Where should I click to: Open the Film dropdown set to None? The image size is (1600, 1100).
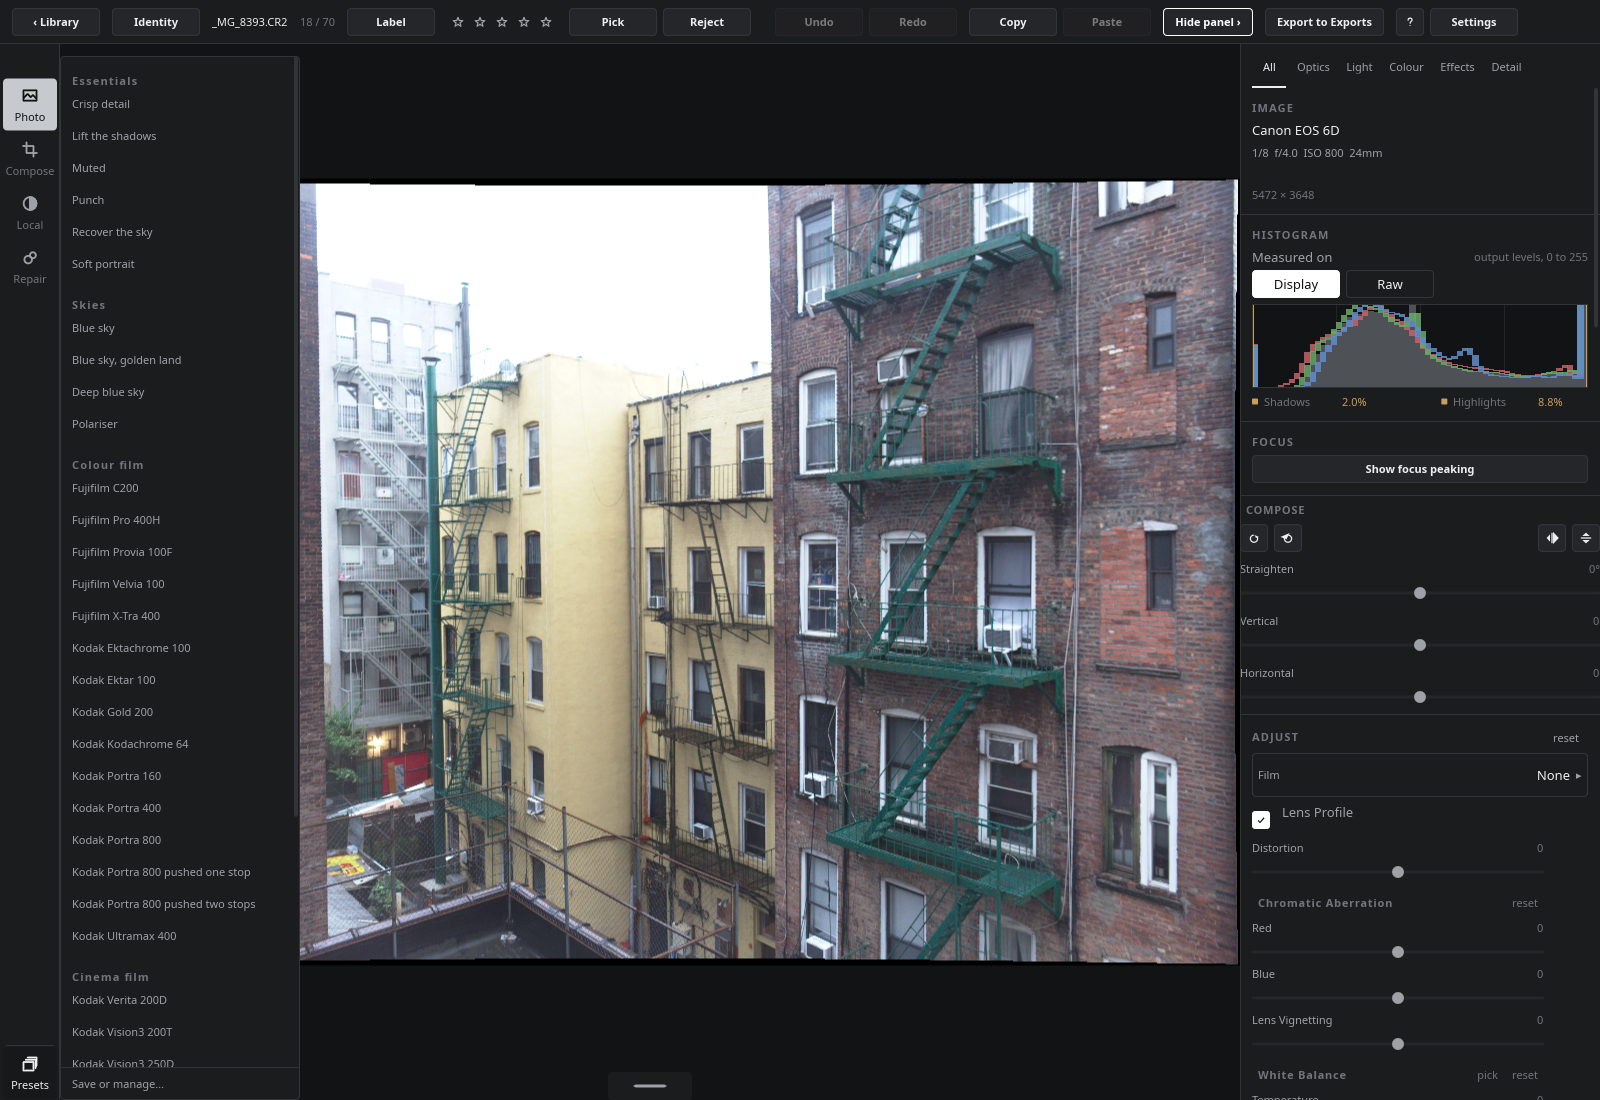[1420, 775]
